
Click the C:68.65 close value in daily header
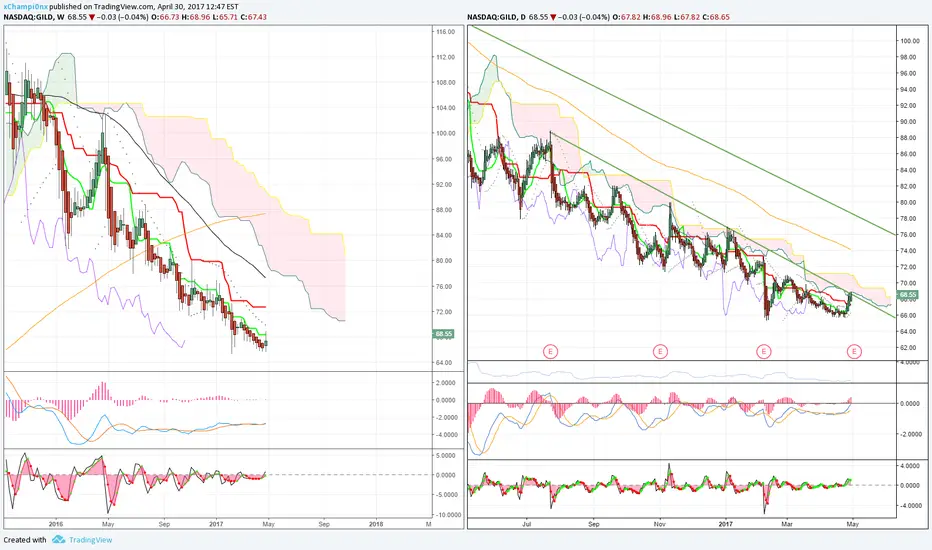[716, 17]
